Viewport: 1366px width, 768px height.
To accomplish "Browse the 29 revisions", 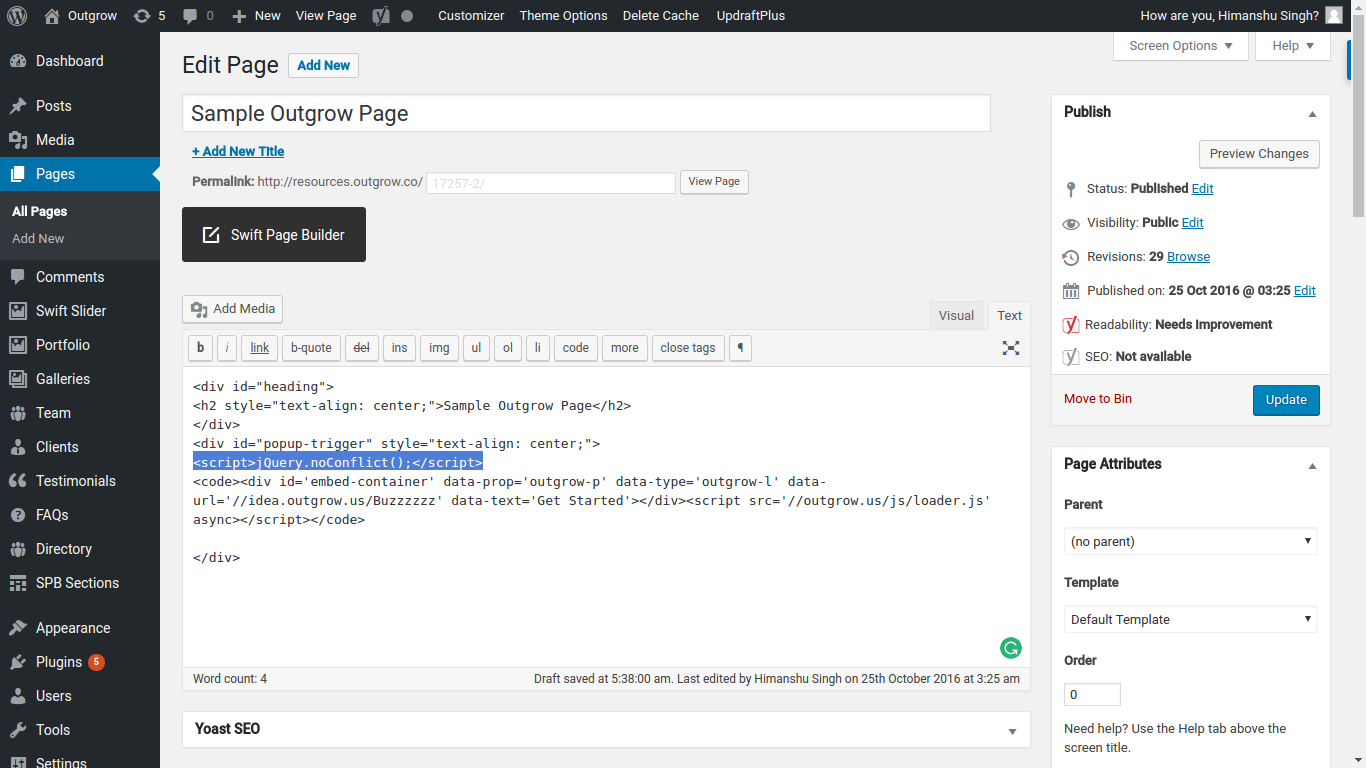I will pos(1188,257).
